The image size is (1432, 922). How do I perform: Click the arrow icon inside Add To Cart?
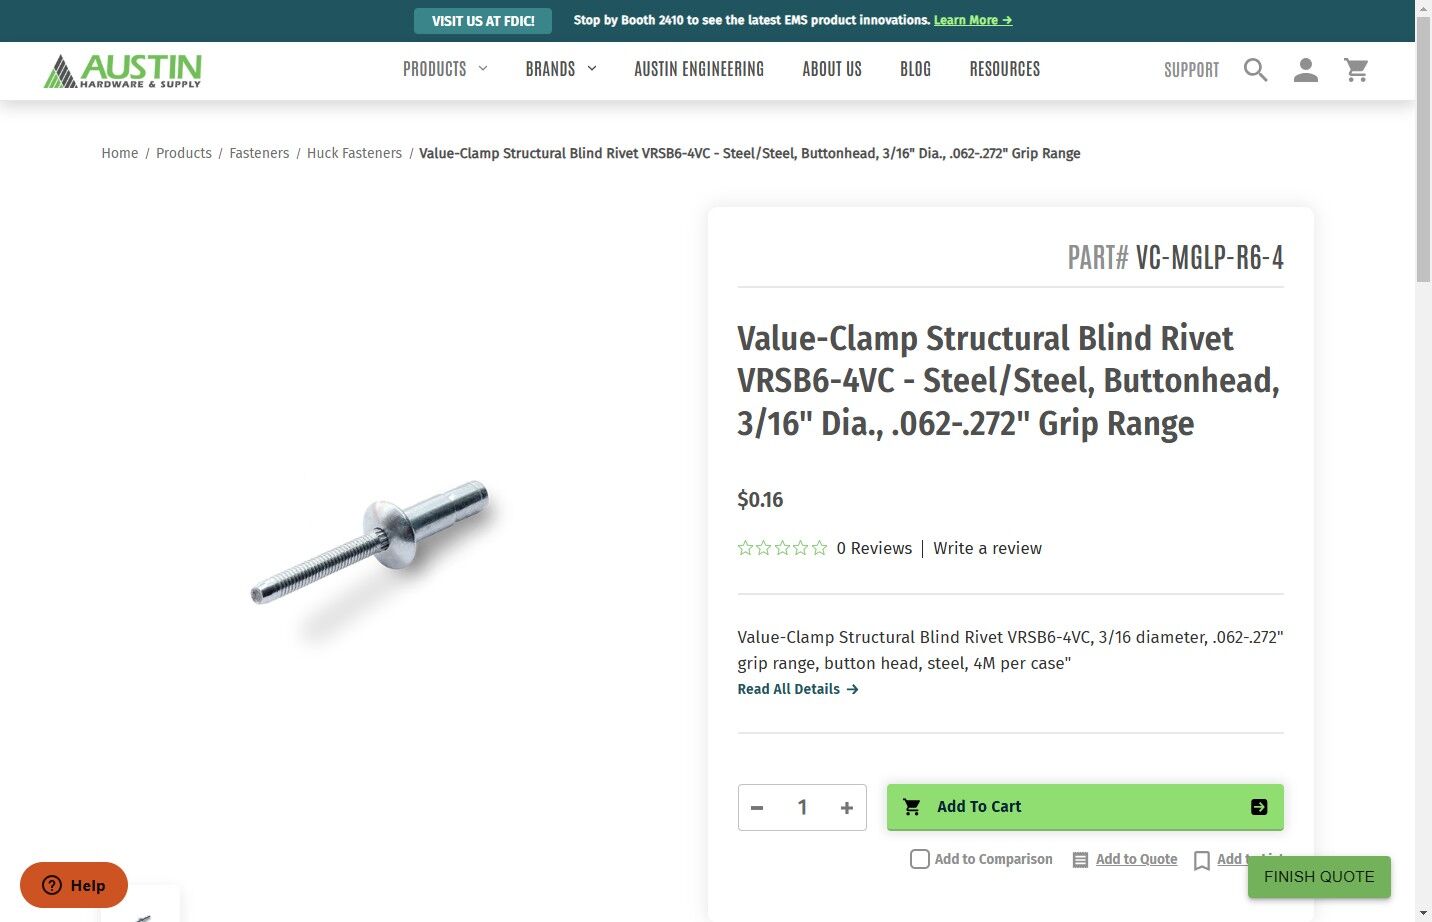(x=1259, y=807)
